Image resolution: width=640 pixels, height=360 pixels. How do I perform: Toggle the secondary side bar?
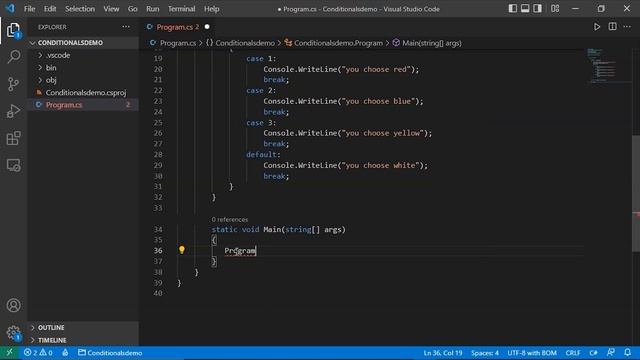[538, 9]
